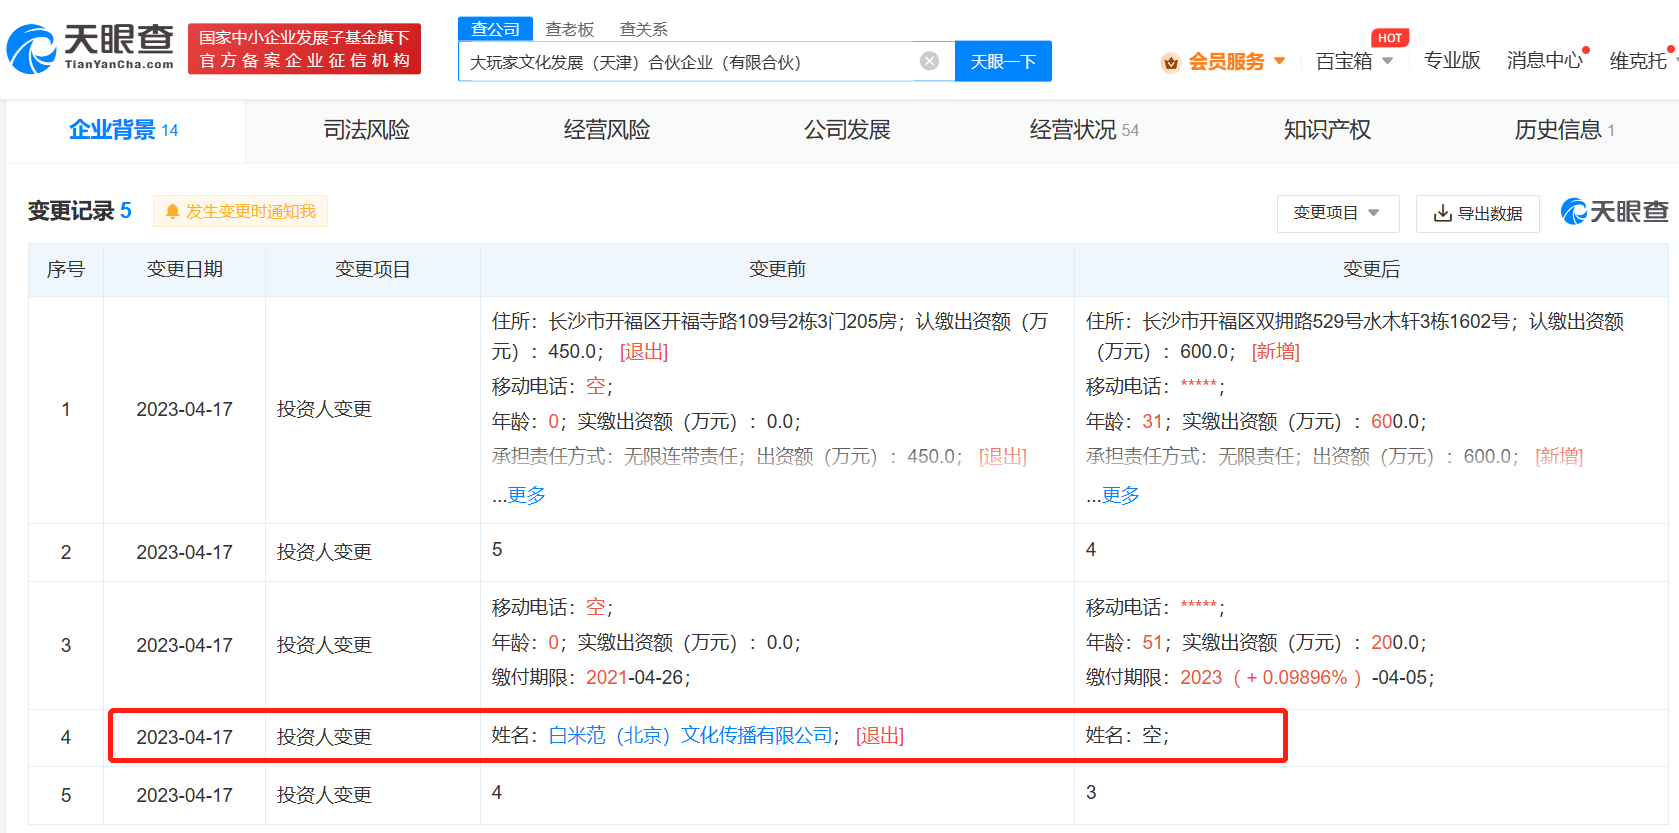The width and height of the screenshot is (1679, 833).
Task: Click the 缴付期限 2021-04-26 text in row 3
Action: 590,678
